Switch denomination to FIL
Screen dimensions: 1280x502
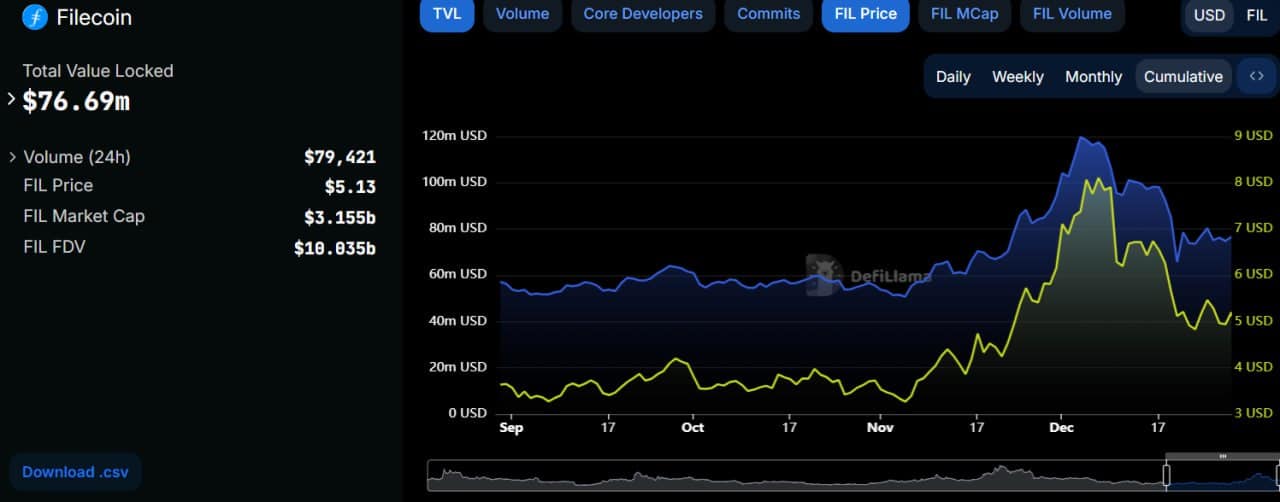pos(1256,15)
